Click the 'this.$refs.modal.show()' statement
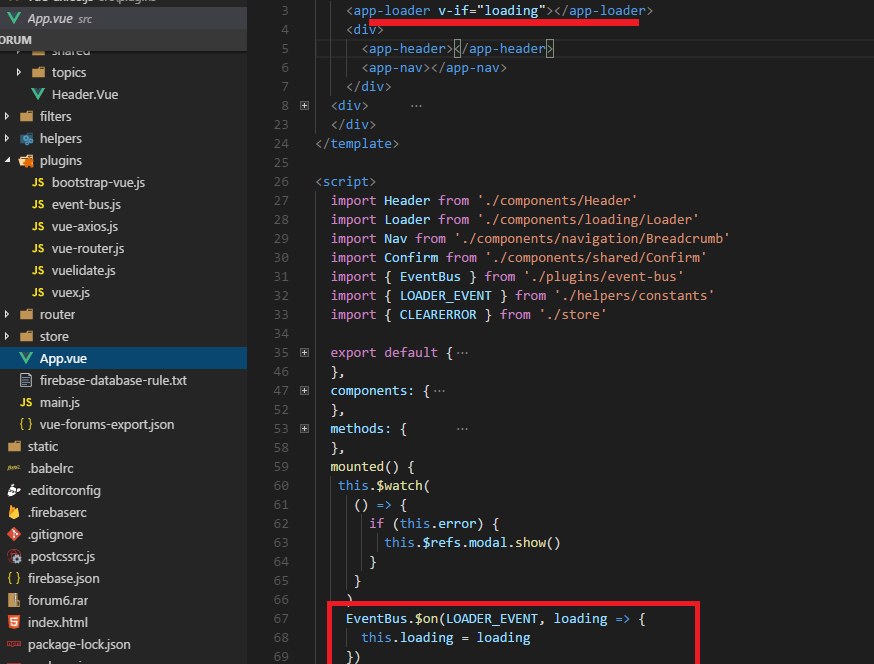 [x=472, y=542]
